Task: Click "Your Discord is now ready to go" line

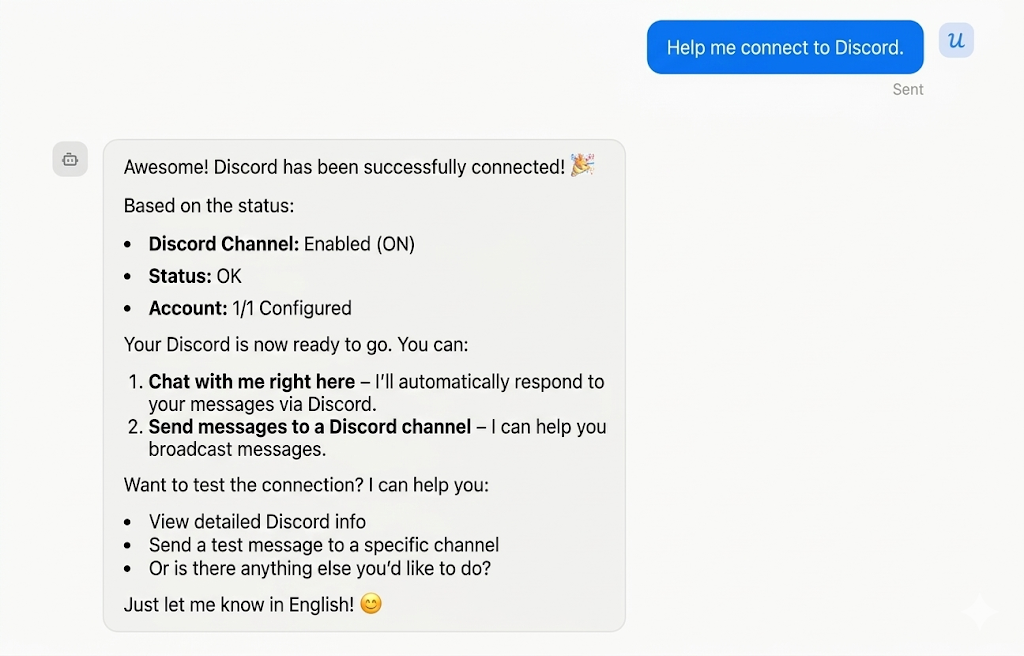Action: point(296,345)
